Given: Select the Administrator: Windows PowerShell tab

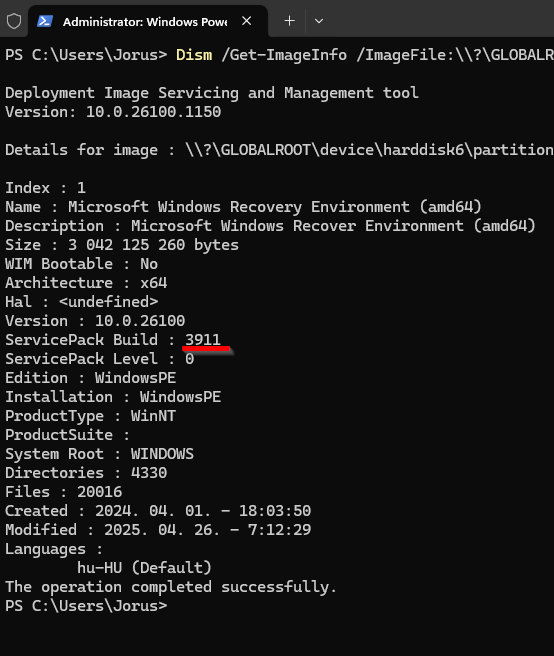Looking at the screenshot, I should (x=148, y=21).
